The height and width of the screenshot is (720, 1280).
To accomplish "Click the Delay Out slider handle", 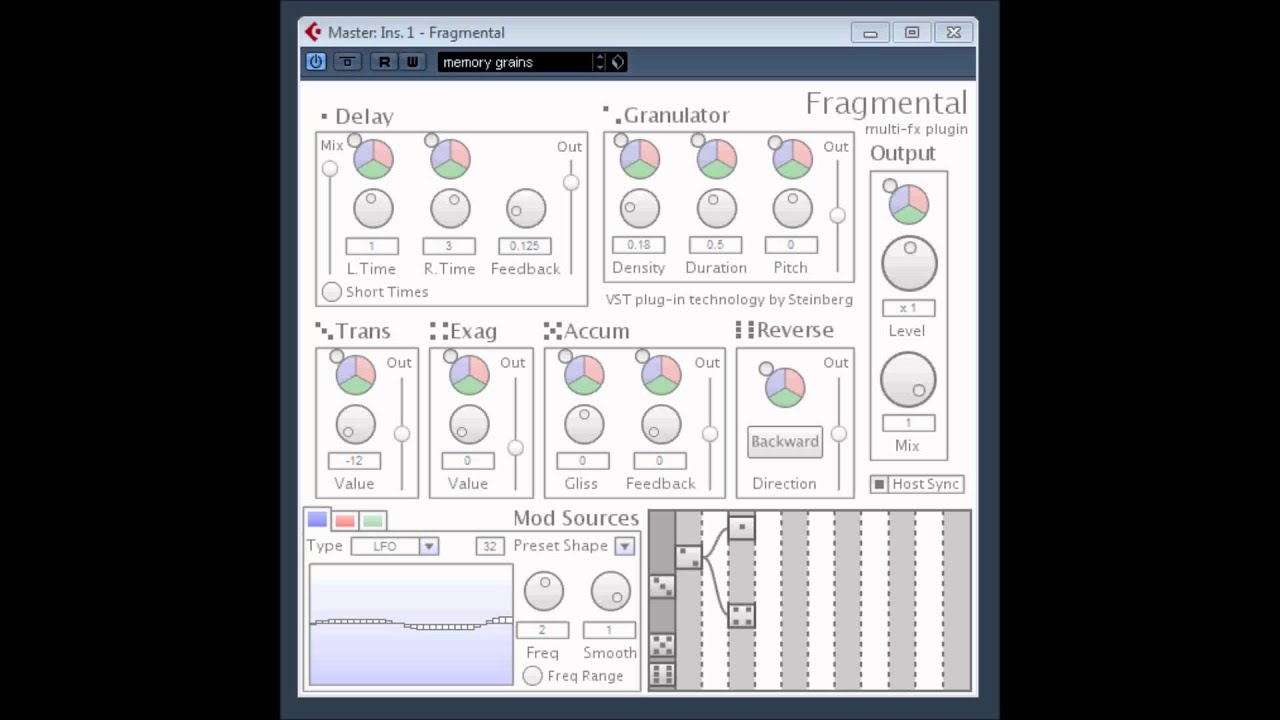I will [x=571, y=182].
